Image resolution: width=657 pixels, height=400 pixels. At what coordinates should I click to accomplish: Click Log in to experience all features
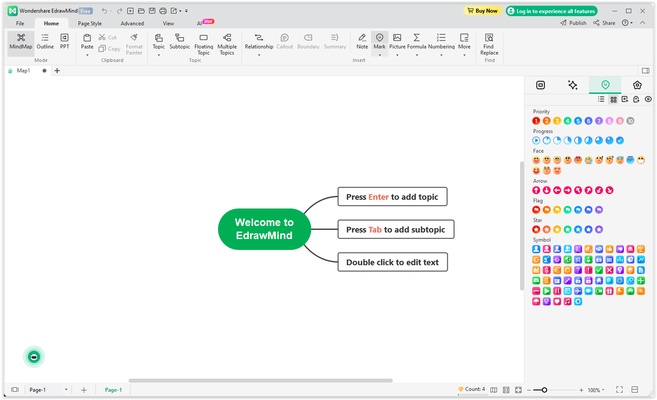tap(551, 11)
